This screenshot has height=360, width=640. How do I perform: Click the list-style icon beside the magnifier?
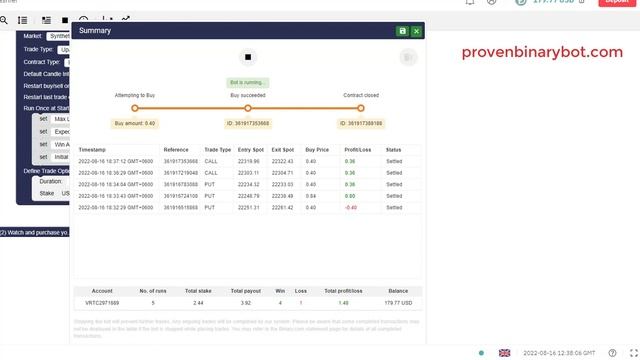click(x=22, y=20)
